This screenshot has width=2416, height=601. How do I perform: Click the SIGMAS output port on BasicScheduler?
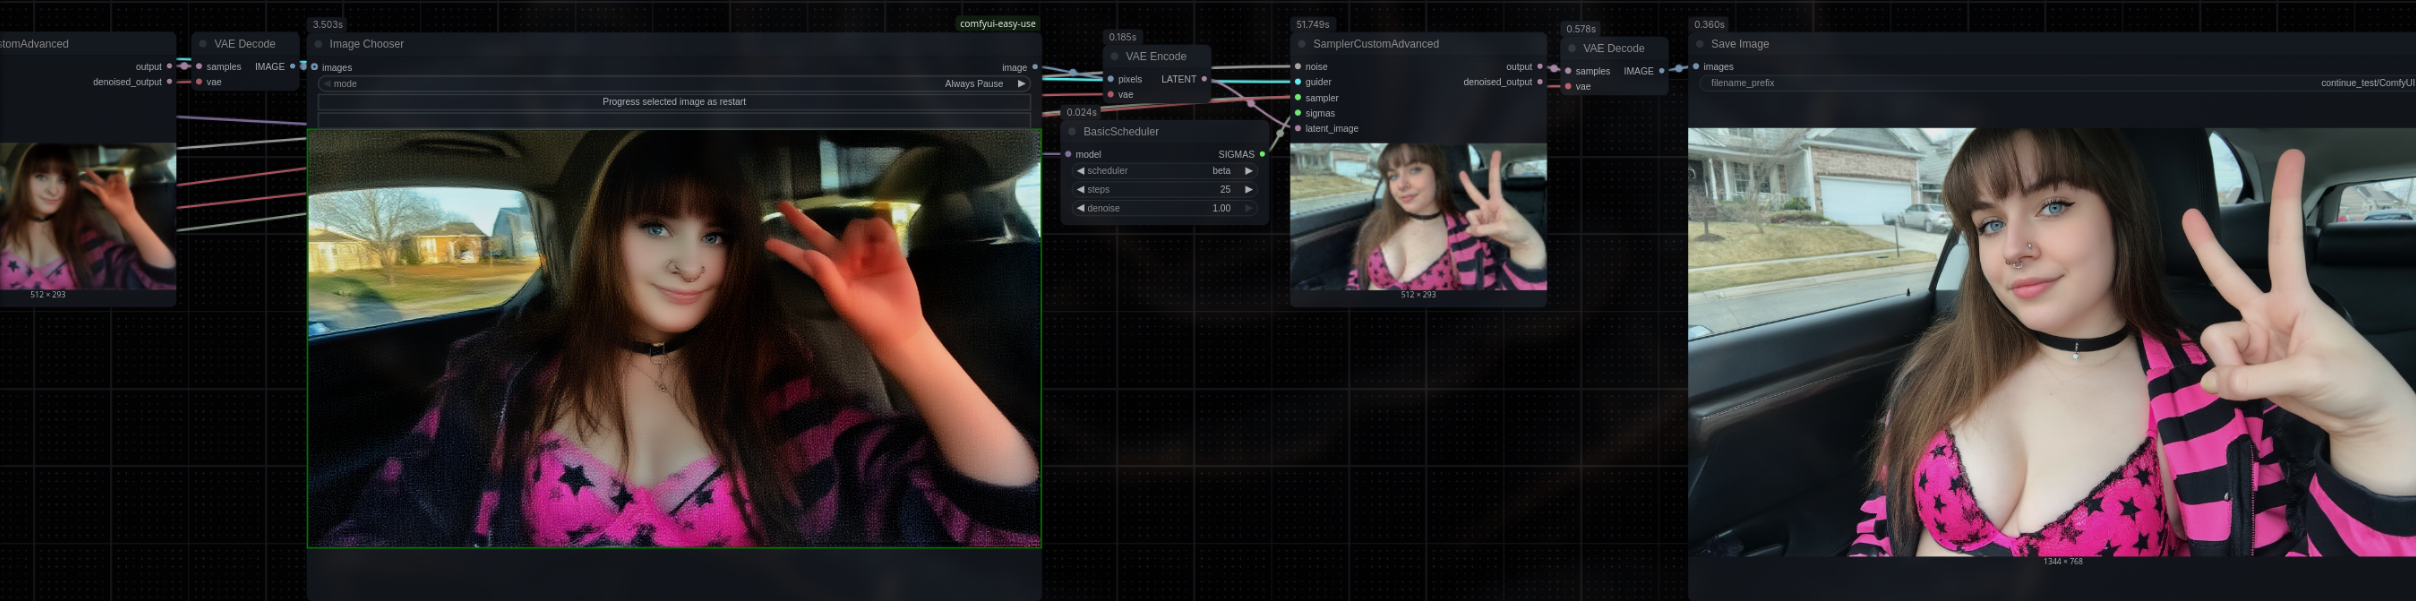pos(1262,154)
